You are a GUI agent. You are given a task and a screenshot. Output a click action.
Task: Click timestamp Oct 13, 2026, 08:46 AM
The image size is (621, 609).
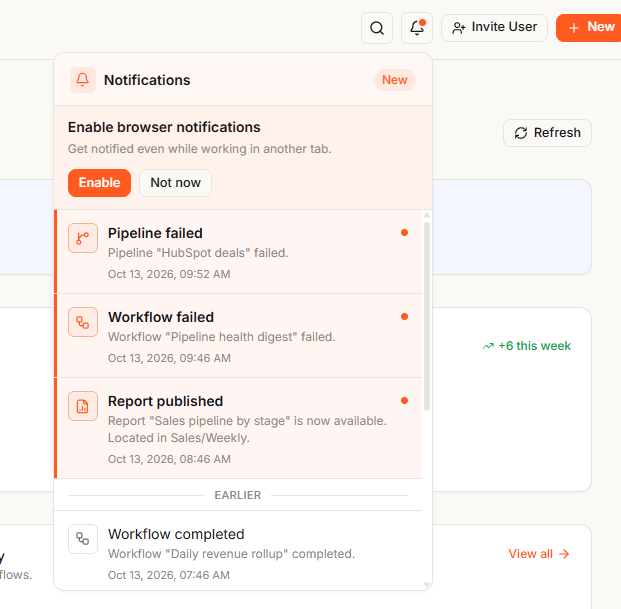[x=169, y=459]
